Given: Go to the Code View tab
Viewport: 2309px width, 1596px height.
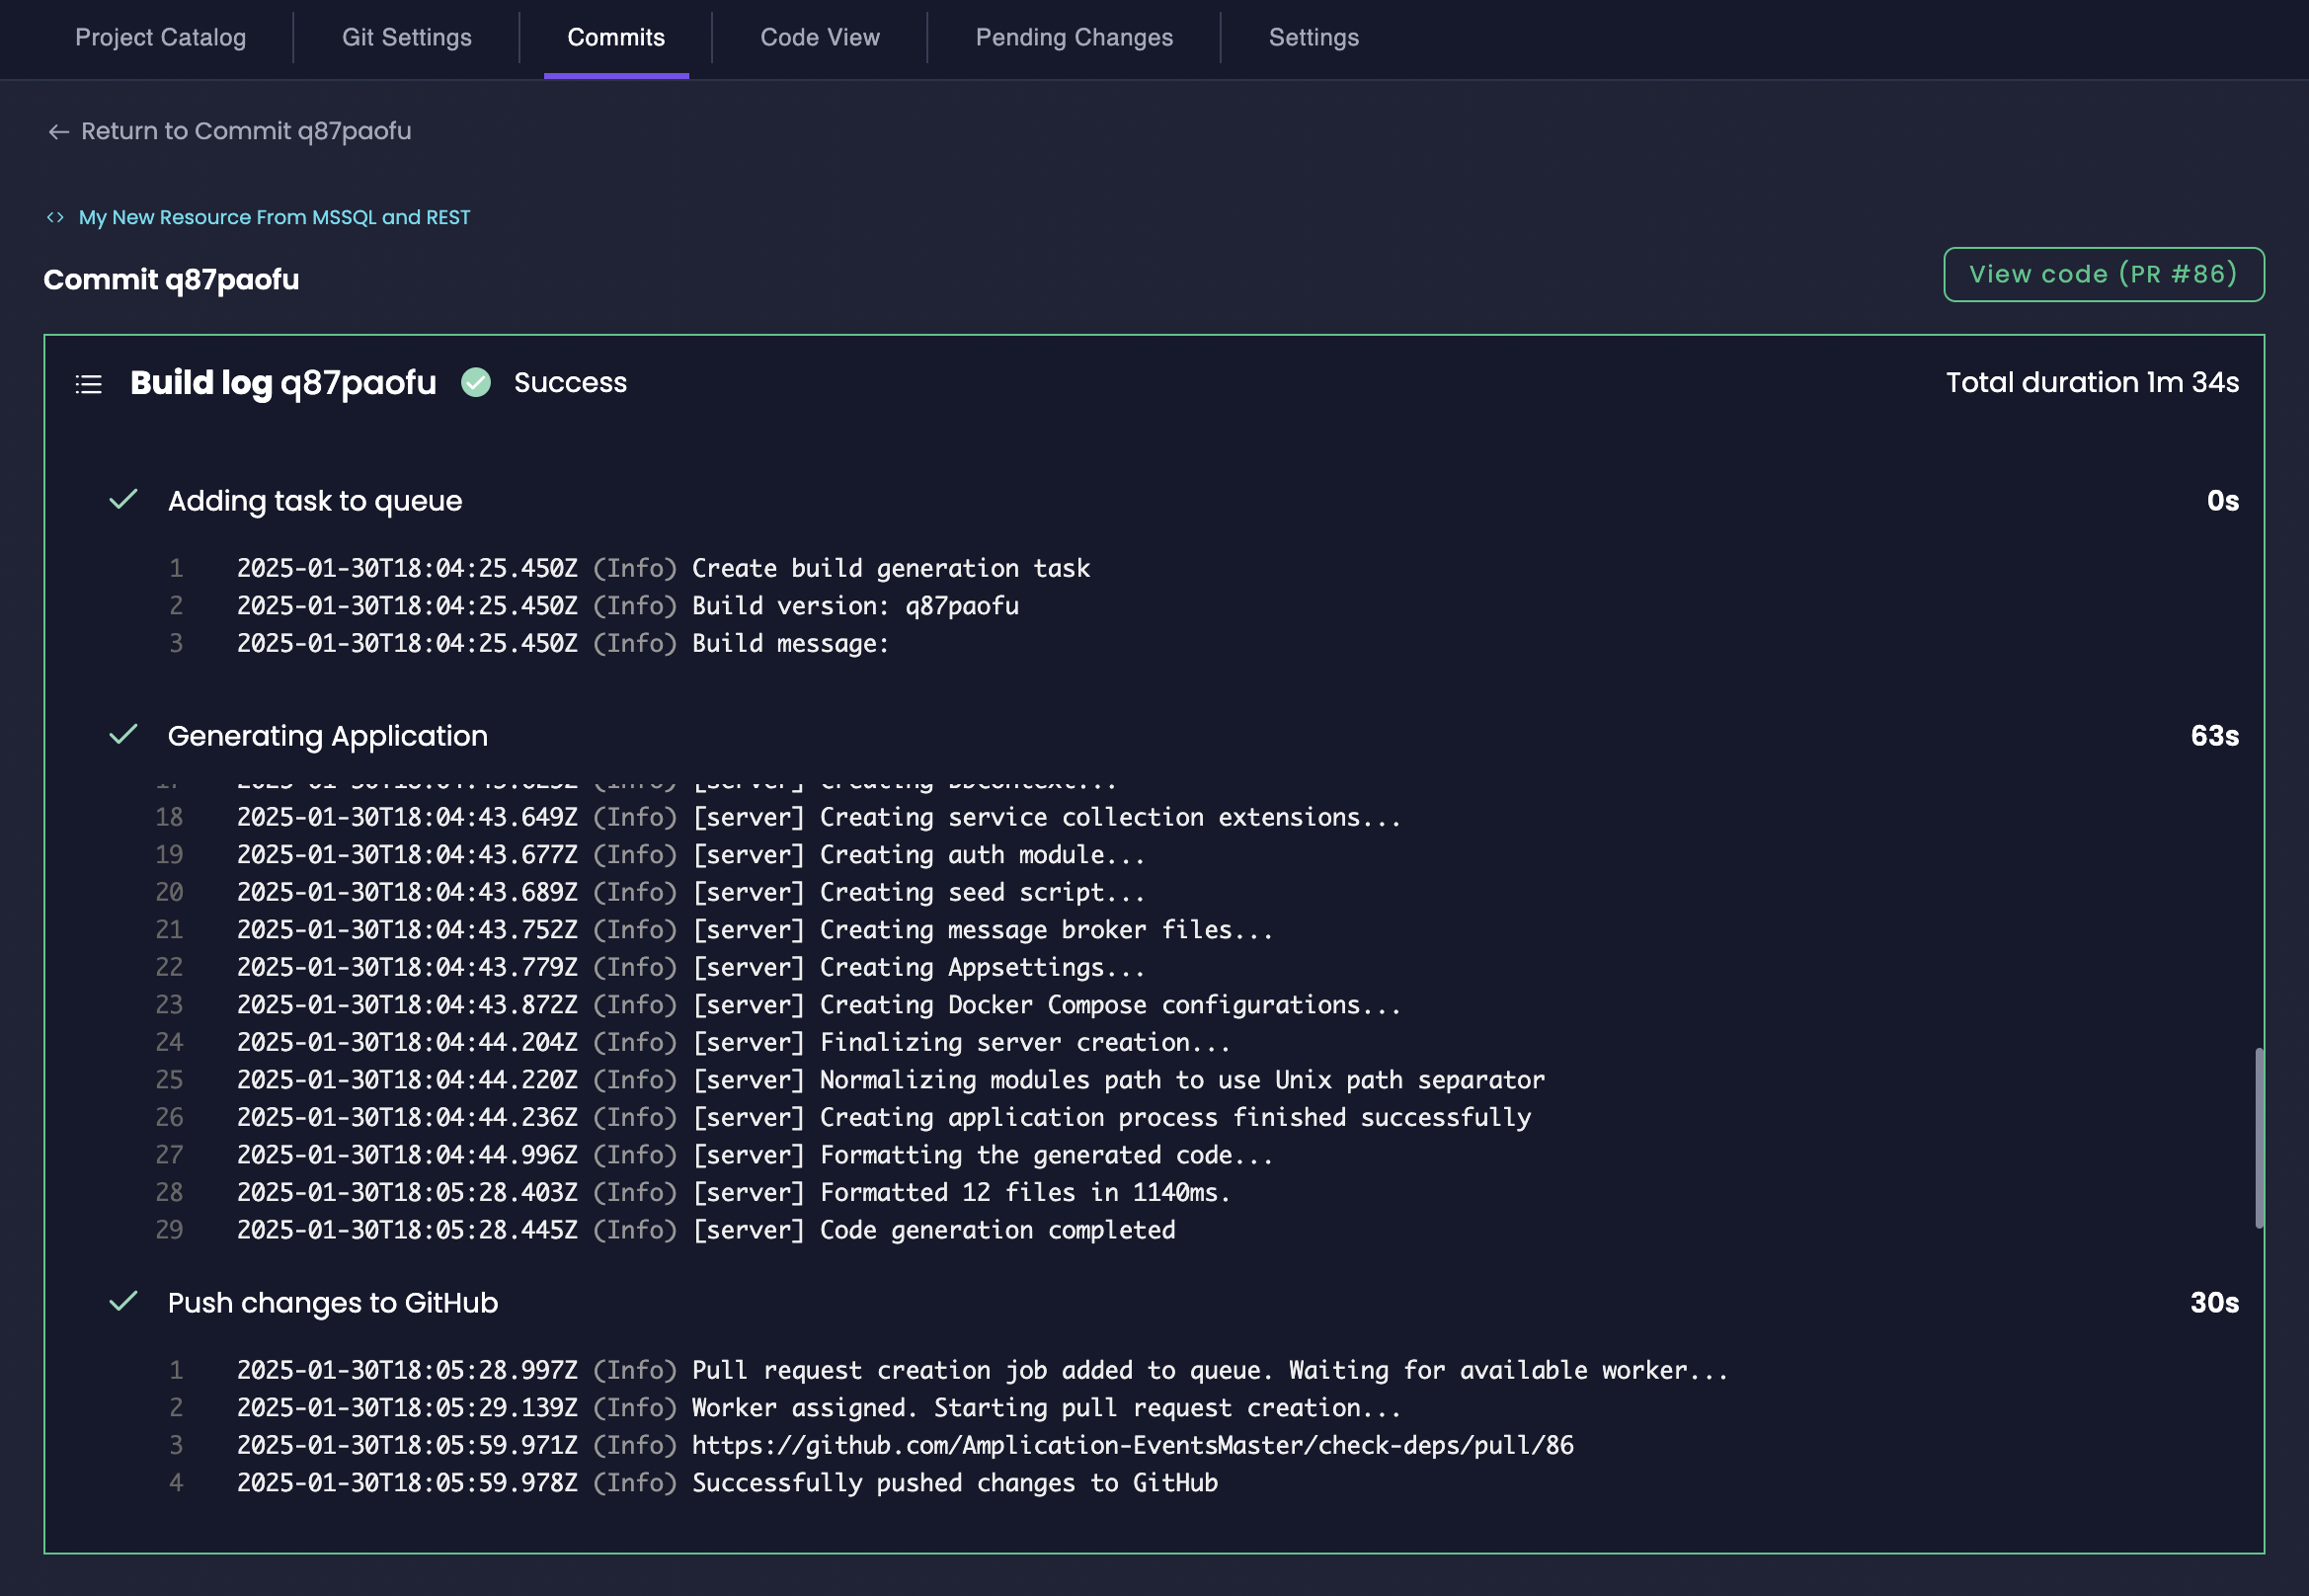Looking at the screenshot, I should [819, 37].
